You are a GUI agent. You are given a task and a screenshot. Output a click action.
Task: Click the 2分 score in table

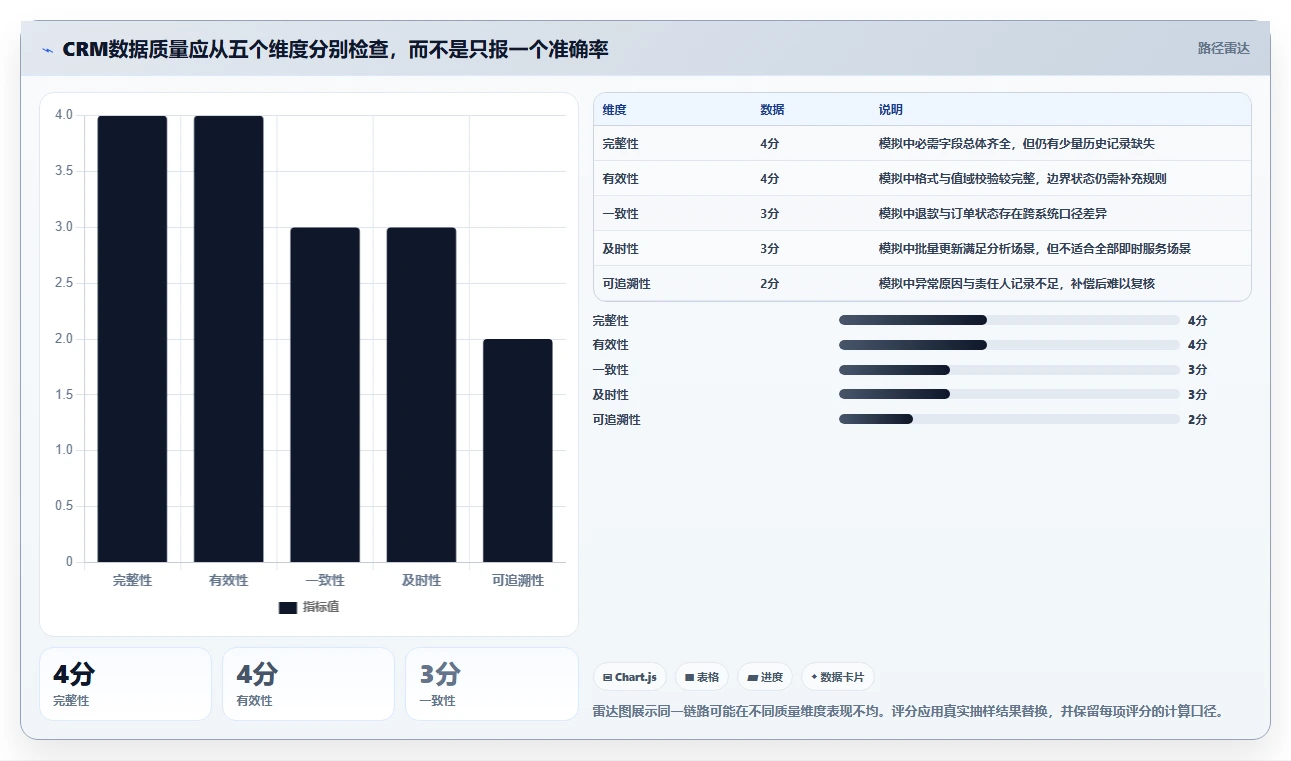coord(769,284)
